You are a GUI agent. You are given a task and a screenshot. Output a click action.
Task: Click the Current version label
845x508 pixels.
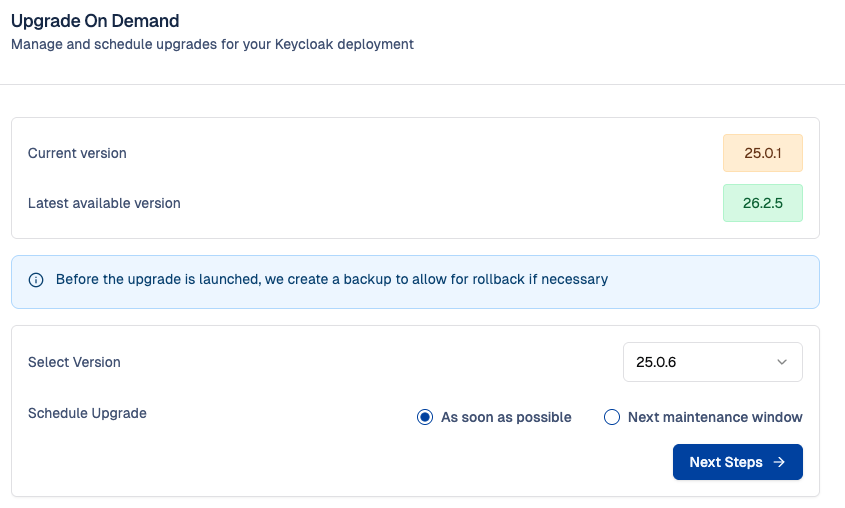(x=77, y=153)
